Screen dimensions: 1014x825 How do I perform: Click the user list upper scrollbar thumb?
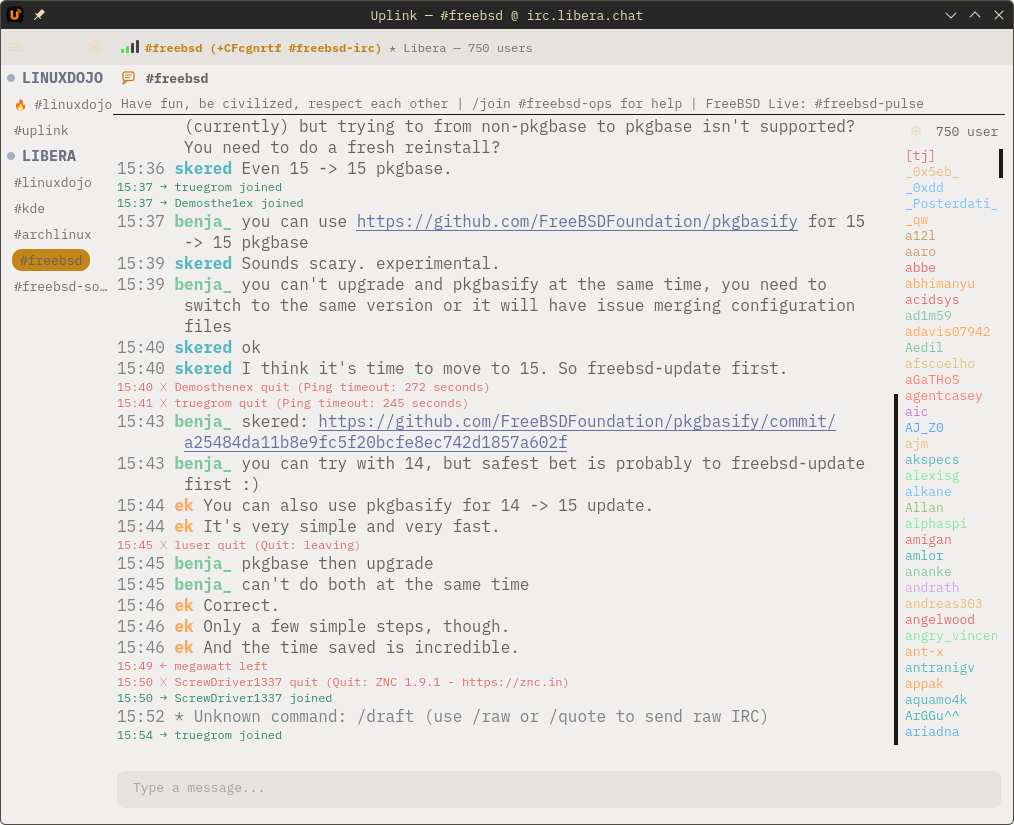[1000, 163]
